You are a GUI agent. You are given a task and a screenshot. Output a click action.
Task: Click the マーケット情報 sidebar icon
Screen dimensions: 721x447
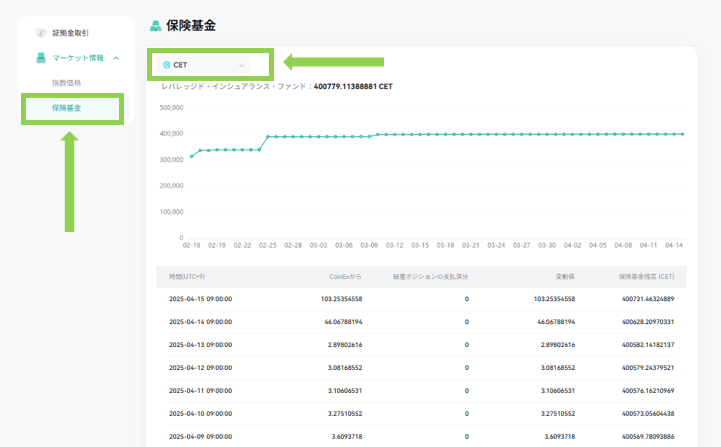click(x=41, y=58)
